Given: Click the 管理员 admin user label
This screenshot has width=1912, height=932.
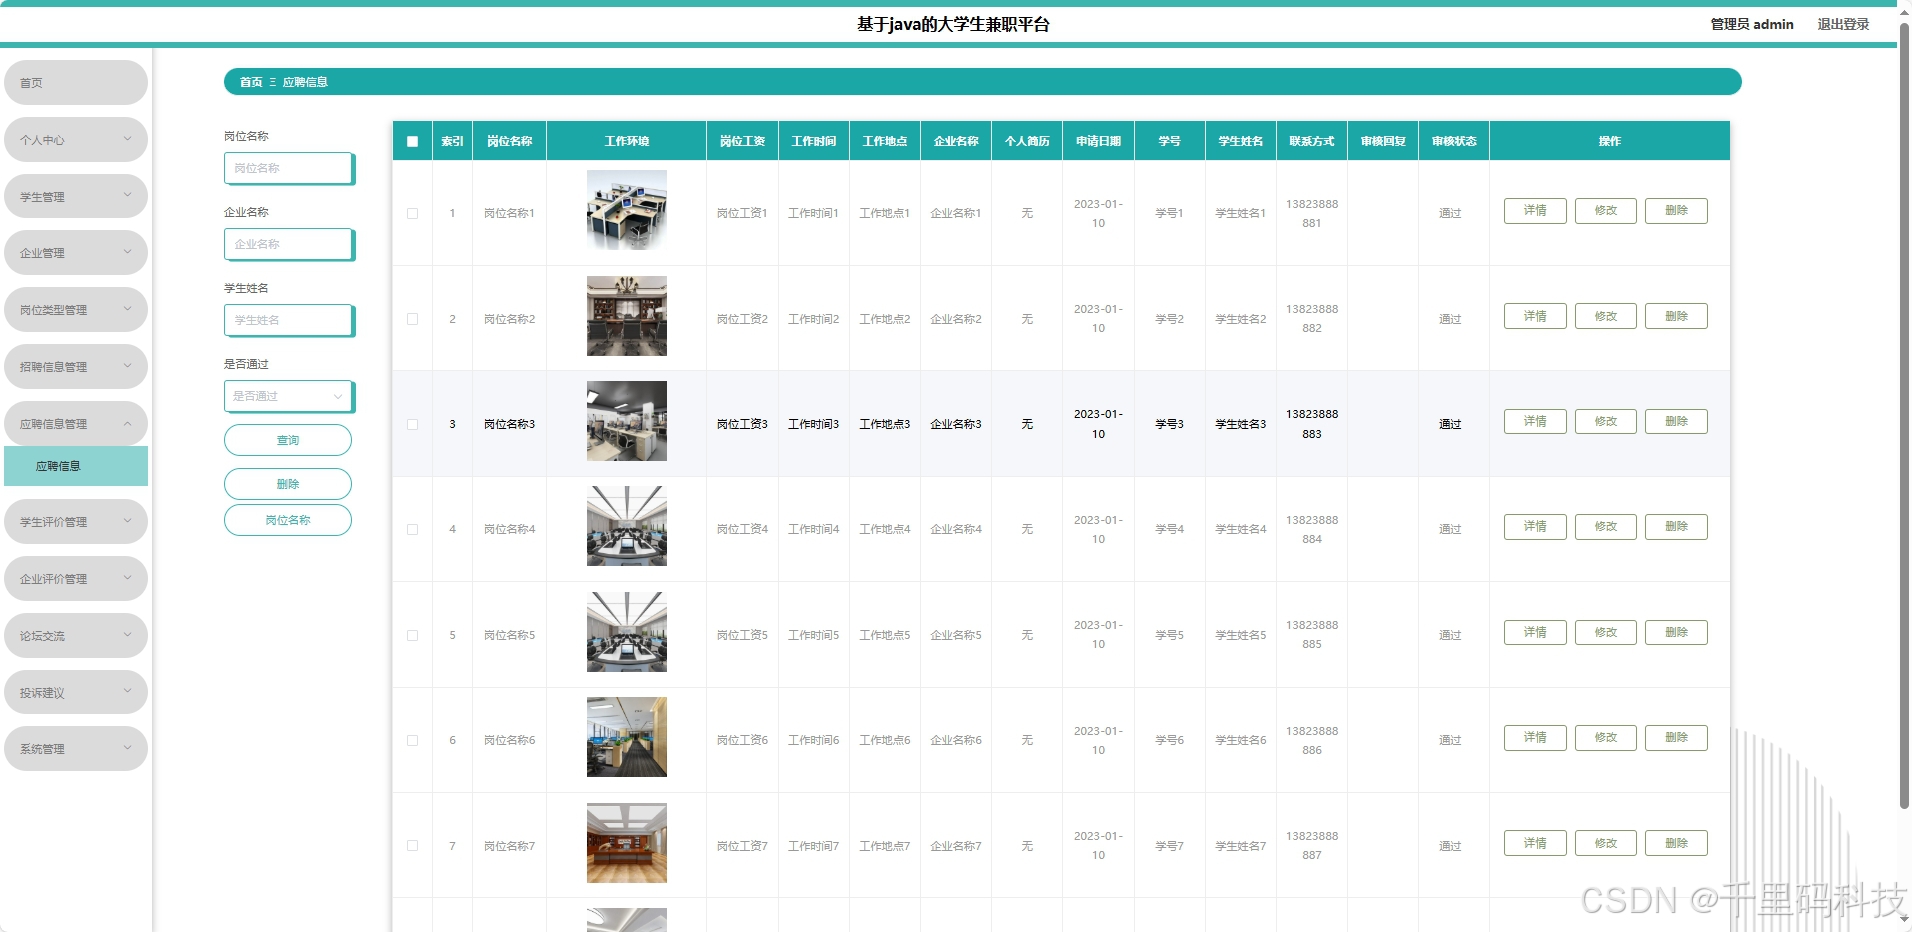Looking at the screenshot, I should 1752,24.
